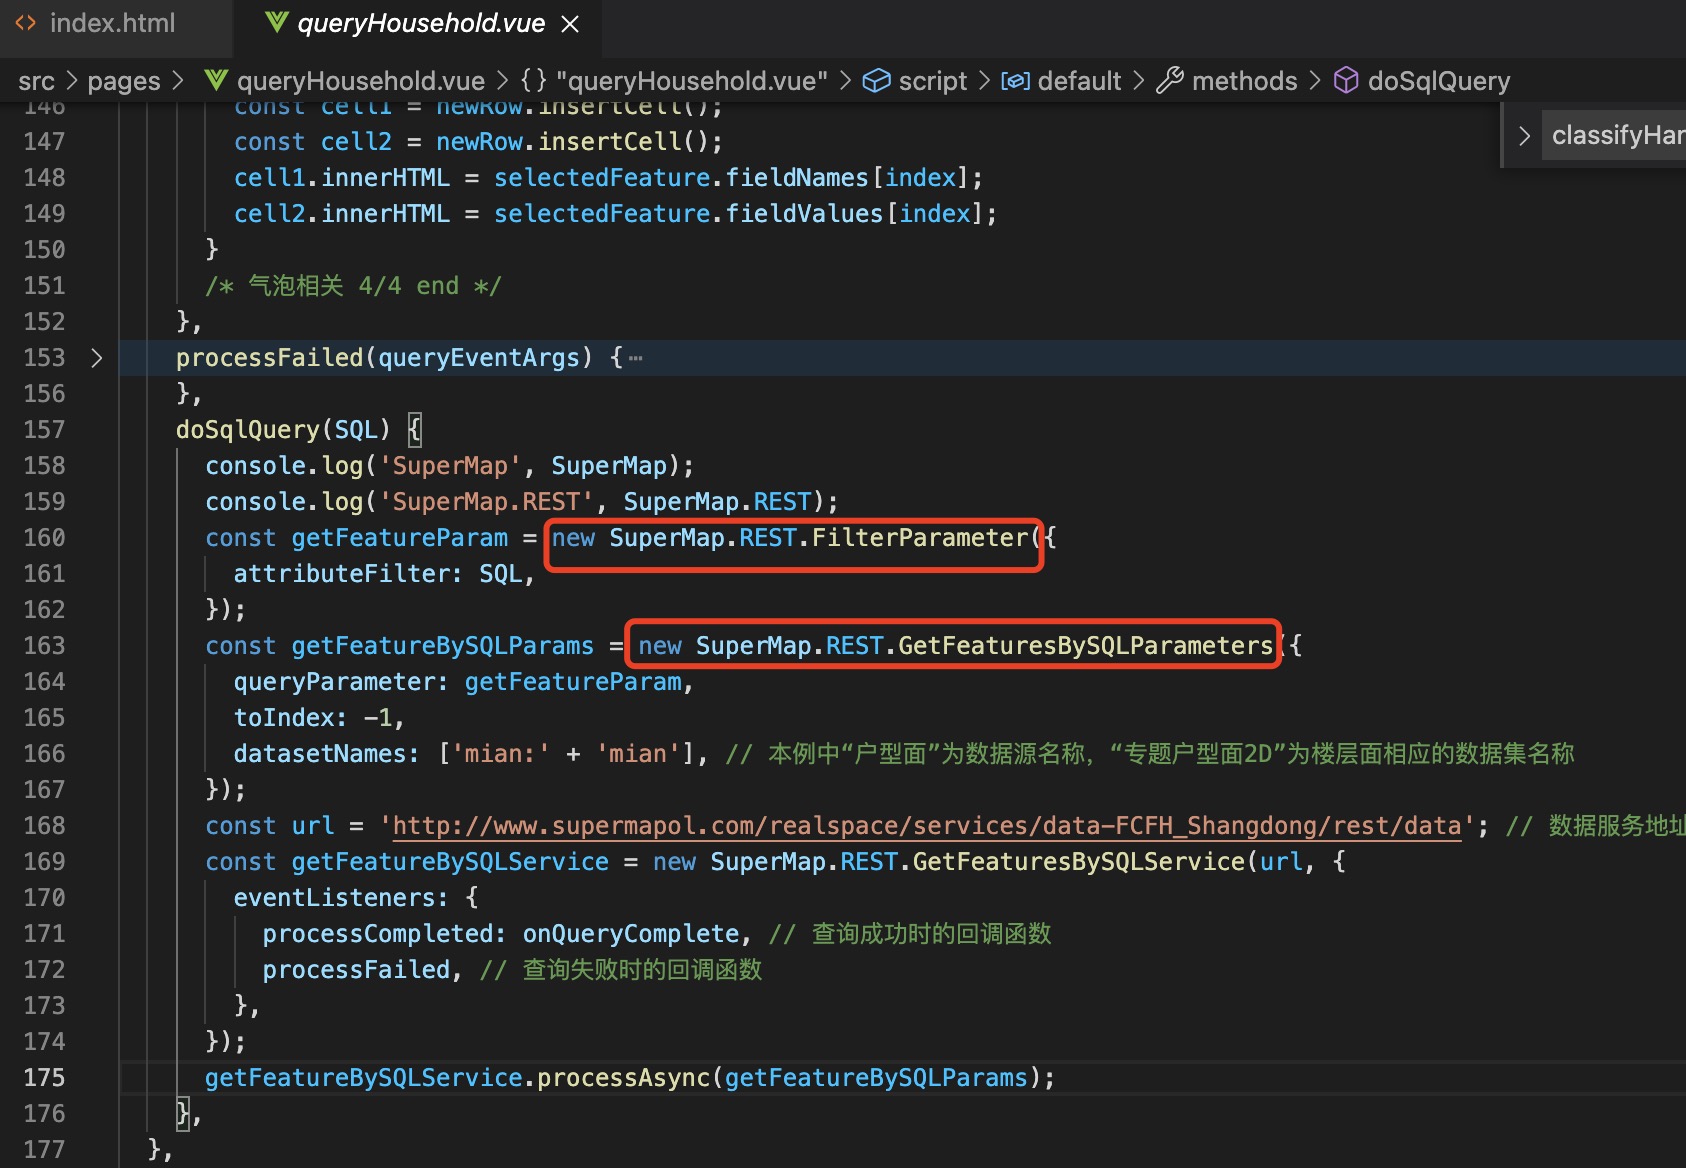
Task: Click the method cube icon beside doSqlQuery
Action: [1346, 80]
